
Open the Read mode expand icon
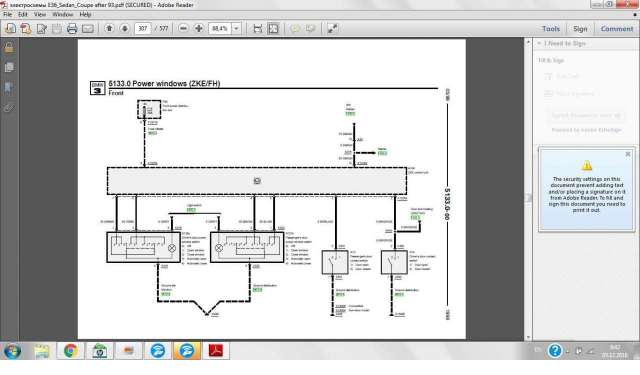coord(333,29)
